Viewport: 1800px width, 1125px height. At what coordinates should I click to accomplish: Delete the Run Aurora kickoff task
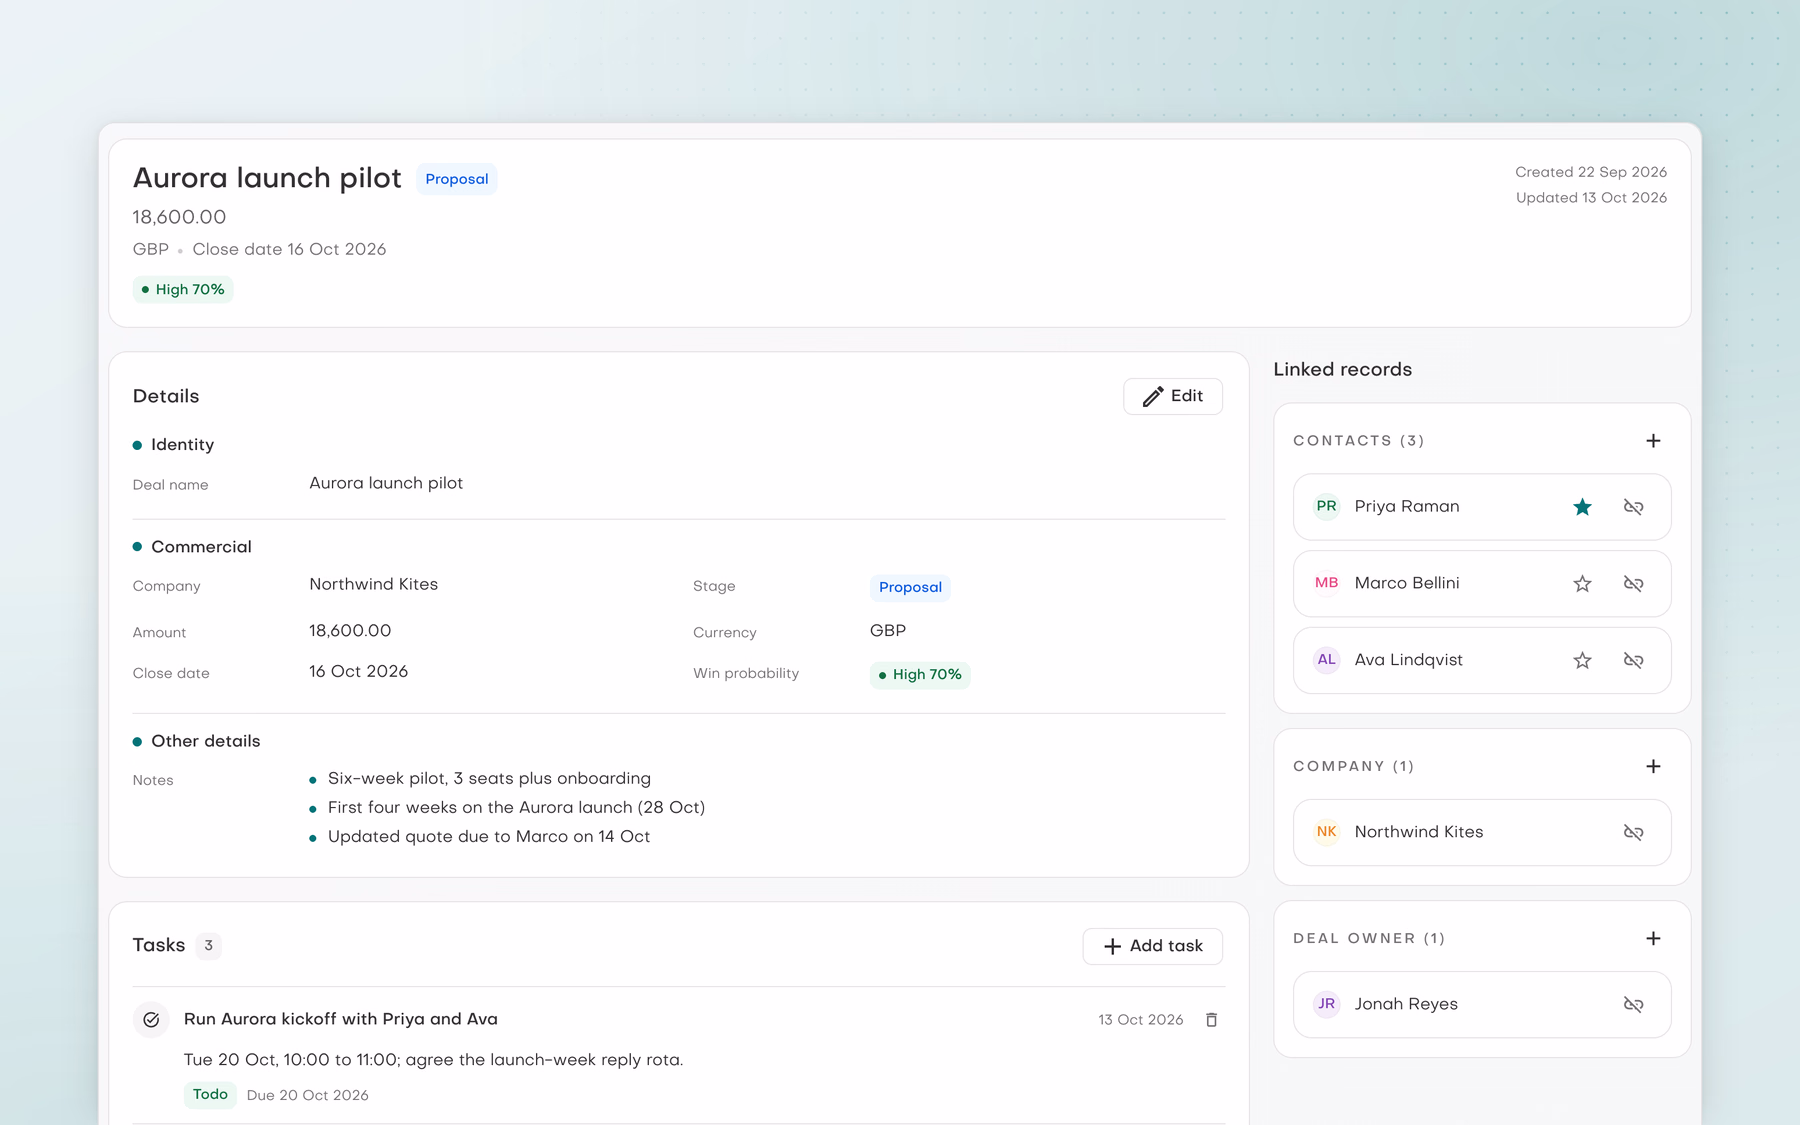pos(1211,1020)
